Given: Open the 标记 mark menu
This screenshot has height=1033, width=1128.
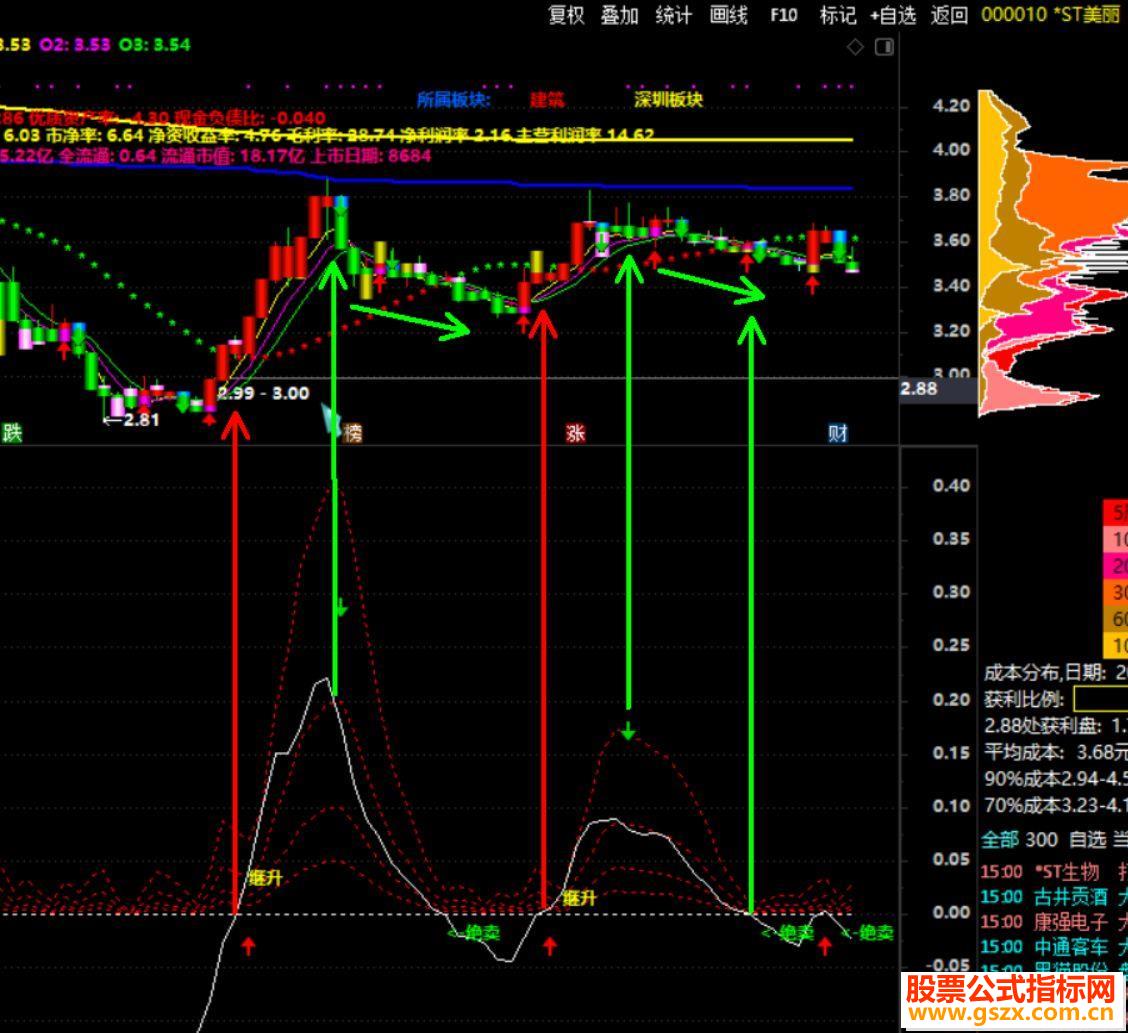Looking at the screenshot, I should click(x=838, y=15).
